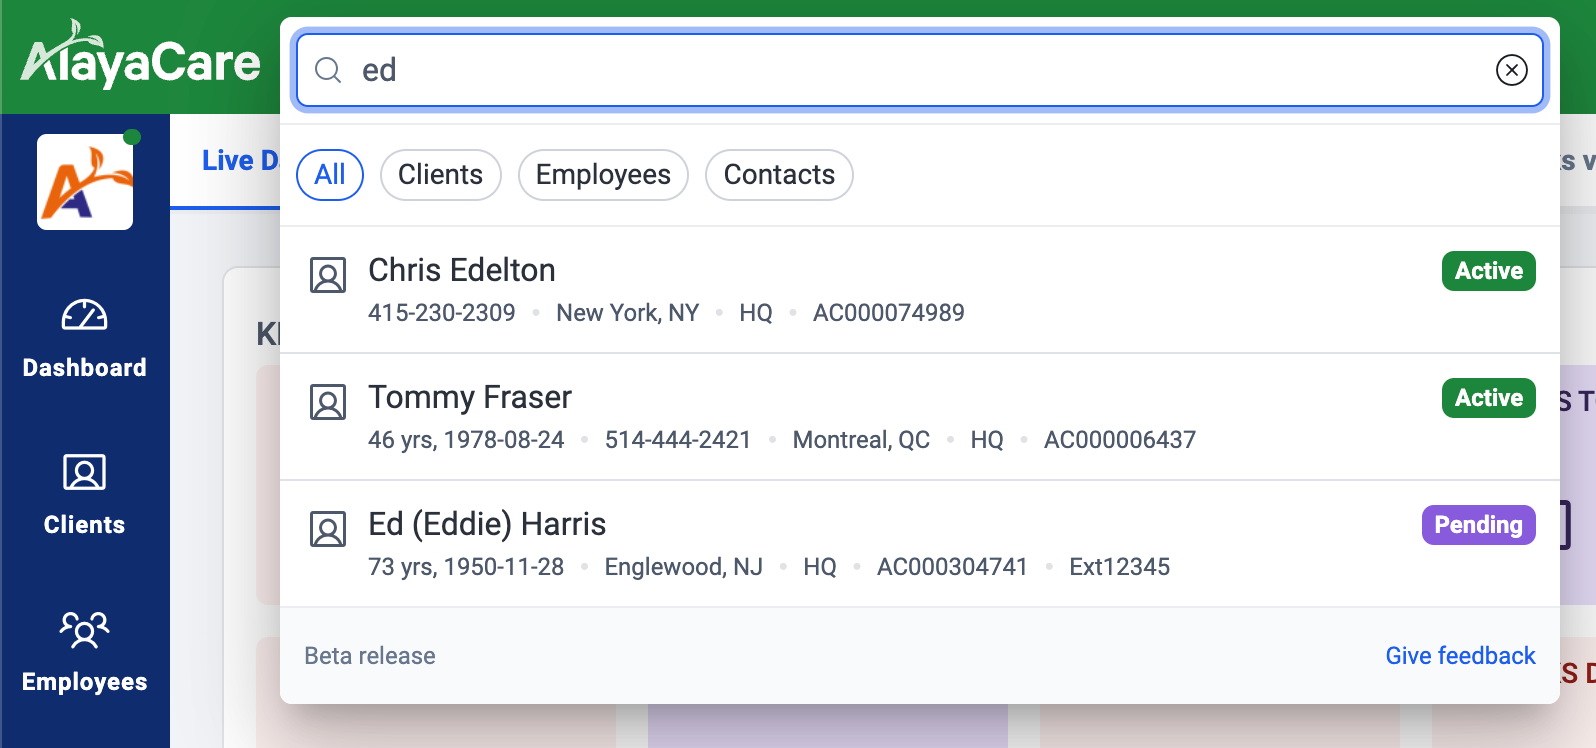Filter results by Employees chip
This screenshot has height=748, width=1596.
[603, 175]
